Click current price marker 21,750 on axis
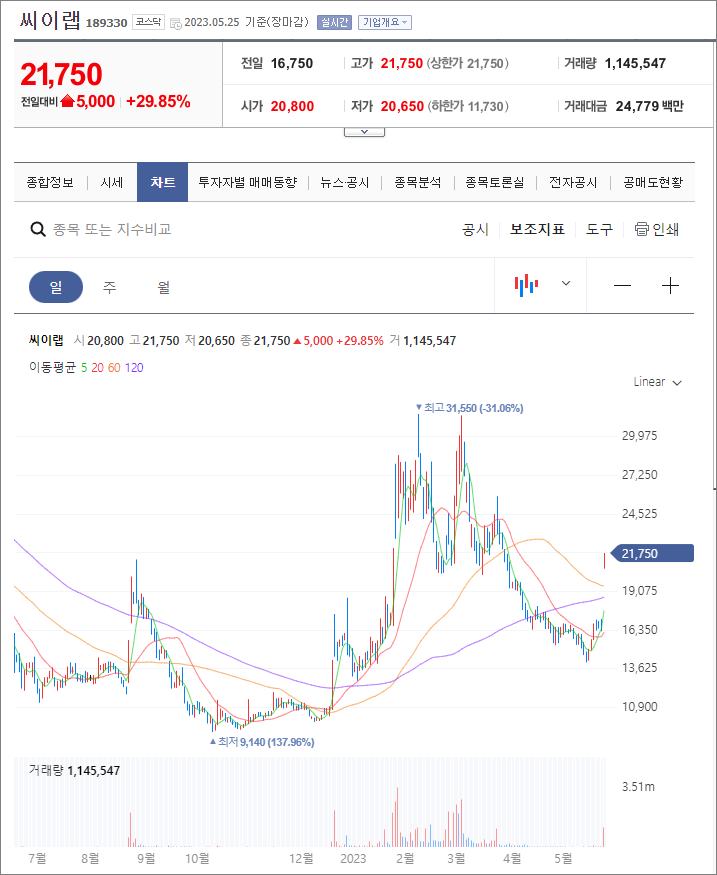717x875 pixels. tap(651, 553)
